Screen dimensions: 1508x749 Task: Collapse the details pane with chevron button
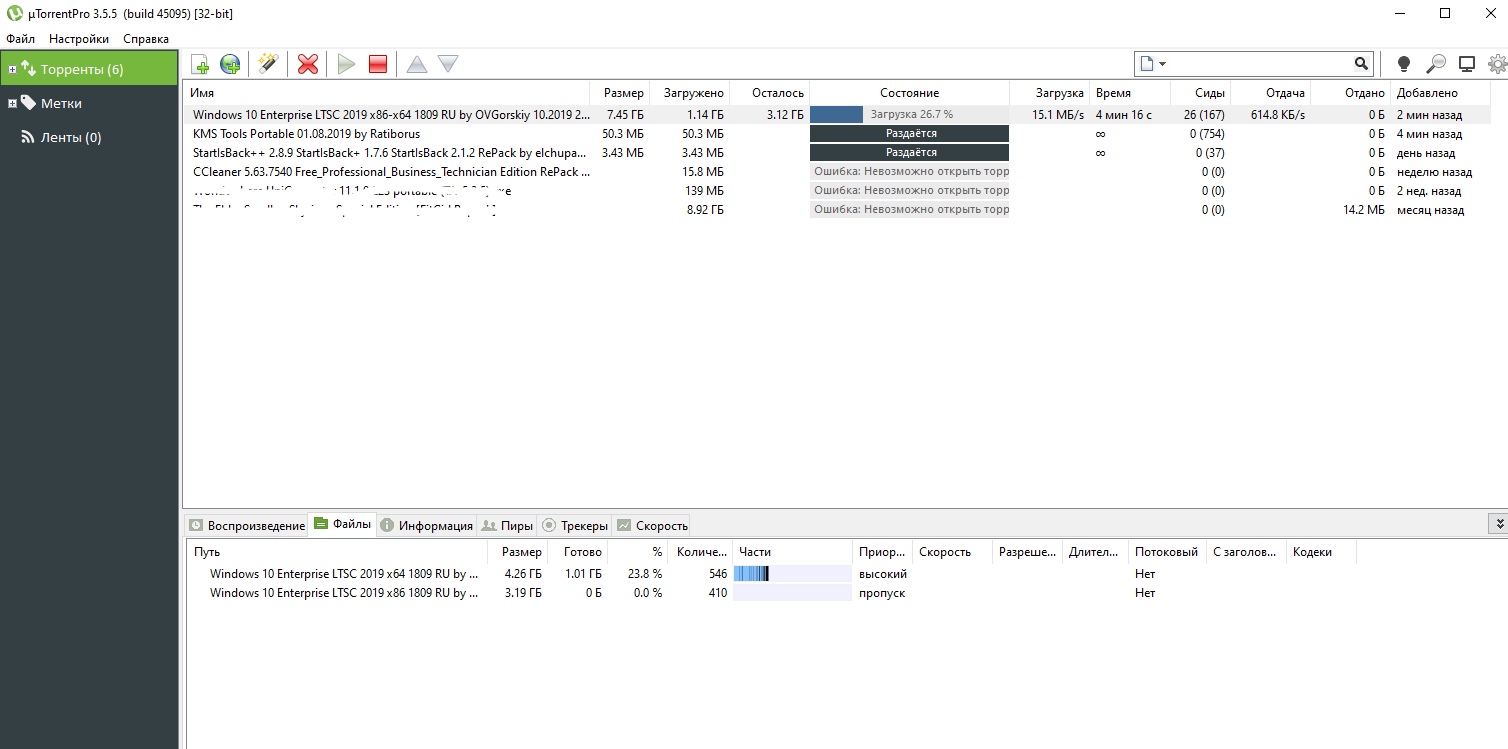pos(1498,523)
